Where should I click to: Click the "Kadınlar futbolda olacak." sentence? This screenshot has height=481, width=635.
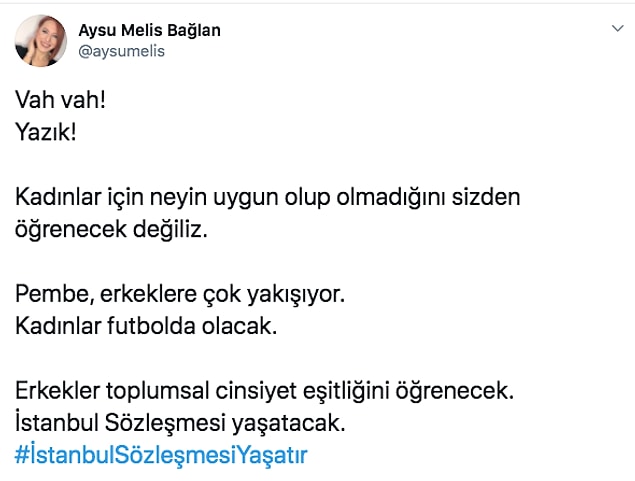(x=146, y=326)
